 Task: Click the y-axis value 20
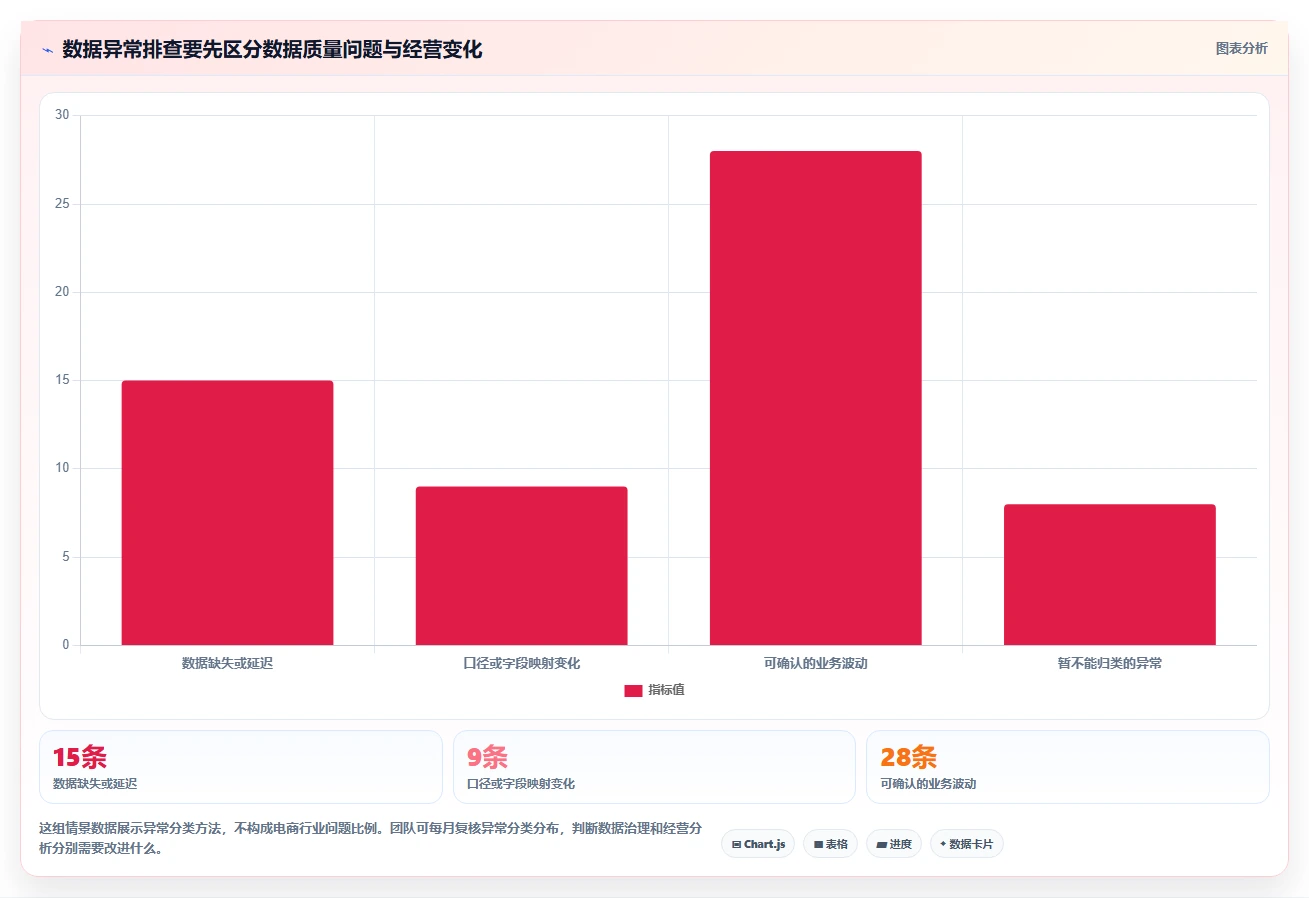[x=62, y=292]
